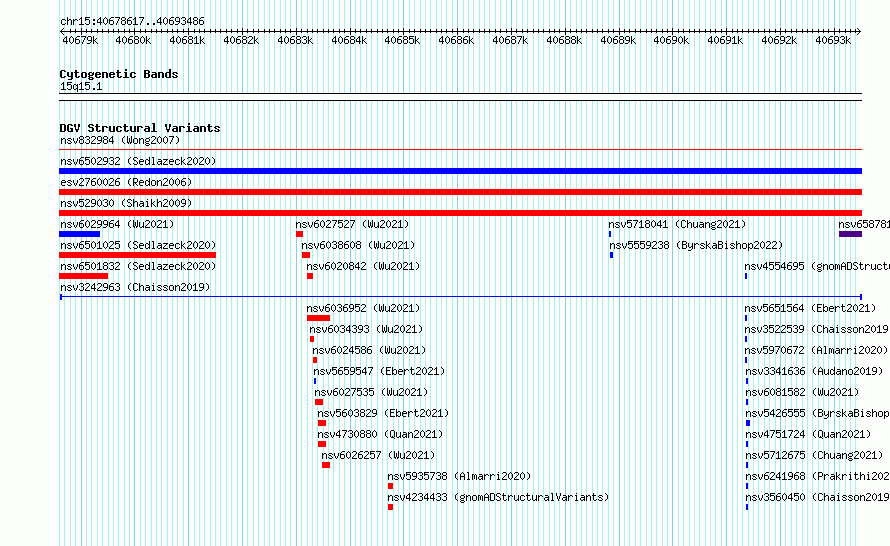The image size is (890, 546).
Task: Click the 40681k ruler position
Action: [x=187, y=40]
